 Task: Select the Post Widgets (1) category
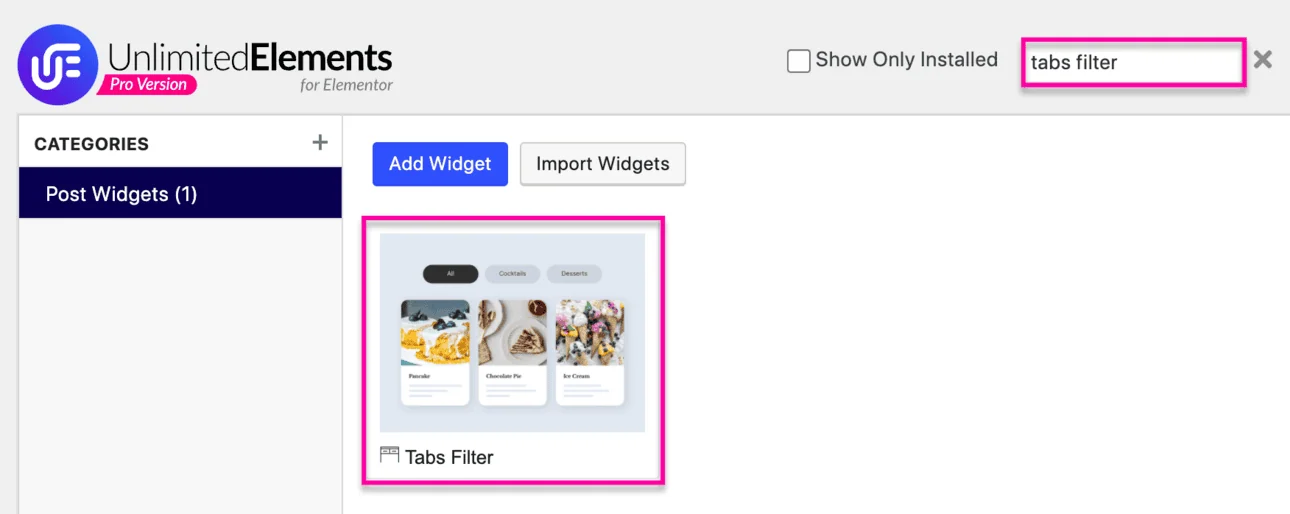(180, 194)
